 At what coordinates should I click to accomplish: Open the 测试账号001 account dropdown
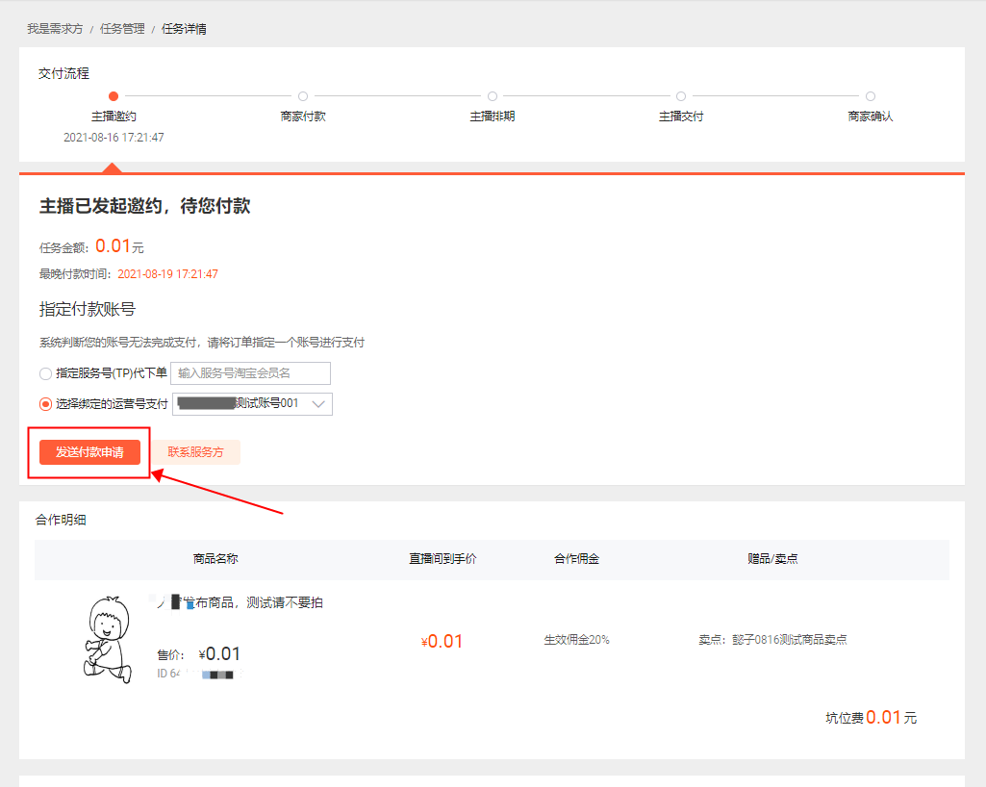(252, 404)
